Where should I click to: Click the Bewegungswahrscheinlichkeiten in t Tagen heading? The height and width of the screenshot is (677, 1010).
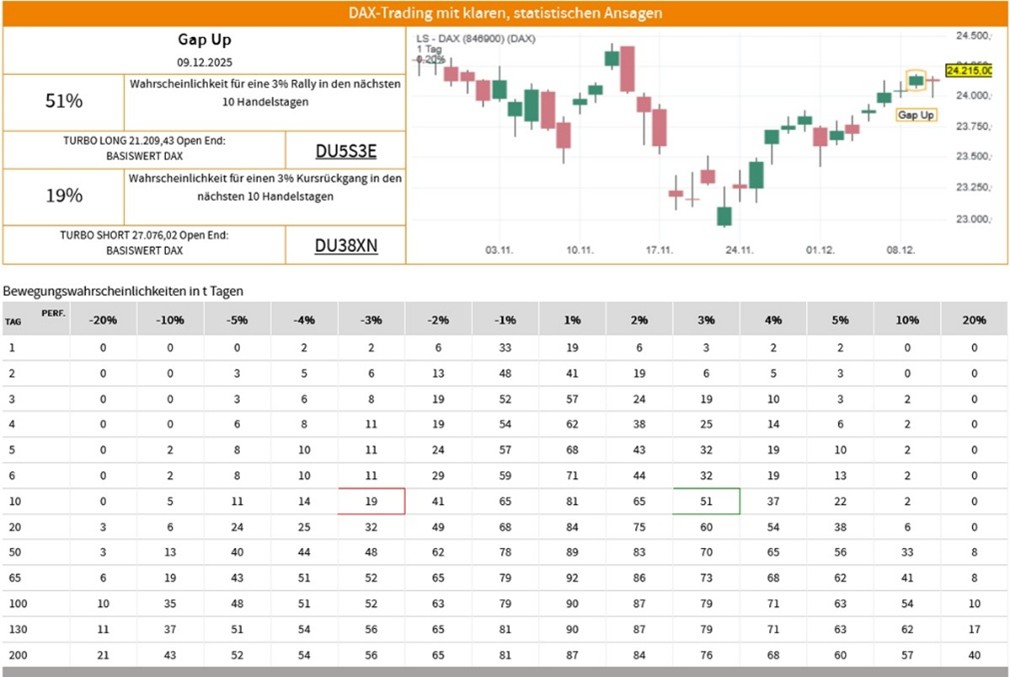pos(123,291)
